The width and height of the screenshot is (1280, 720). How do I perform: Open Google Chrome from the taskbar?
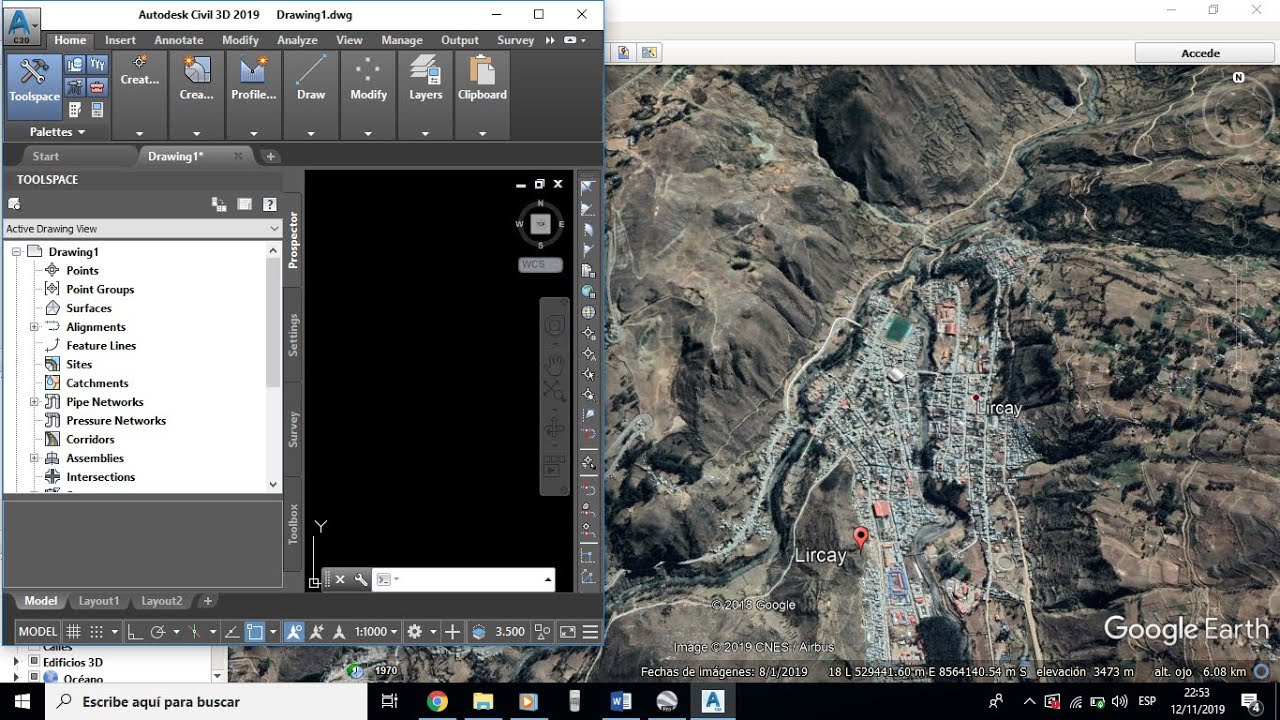point(437,702)
